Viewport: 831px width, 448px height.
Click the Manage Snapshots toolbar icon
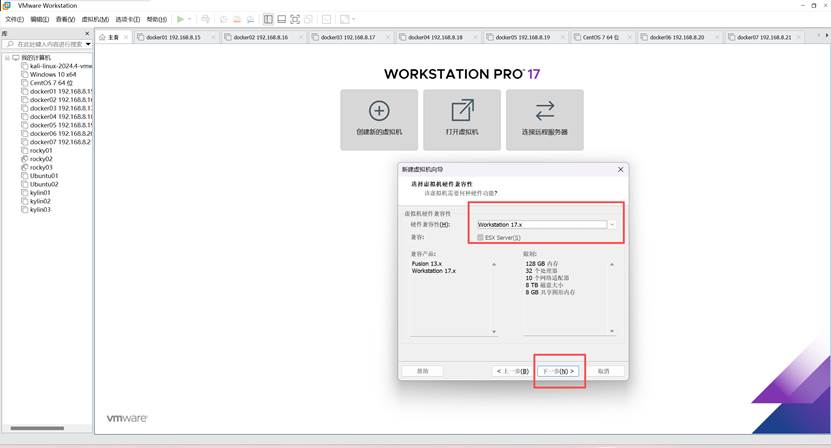pyautogui.click(x=250, y=19)
